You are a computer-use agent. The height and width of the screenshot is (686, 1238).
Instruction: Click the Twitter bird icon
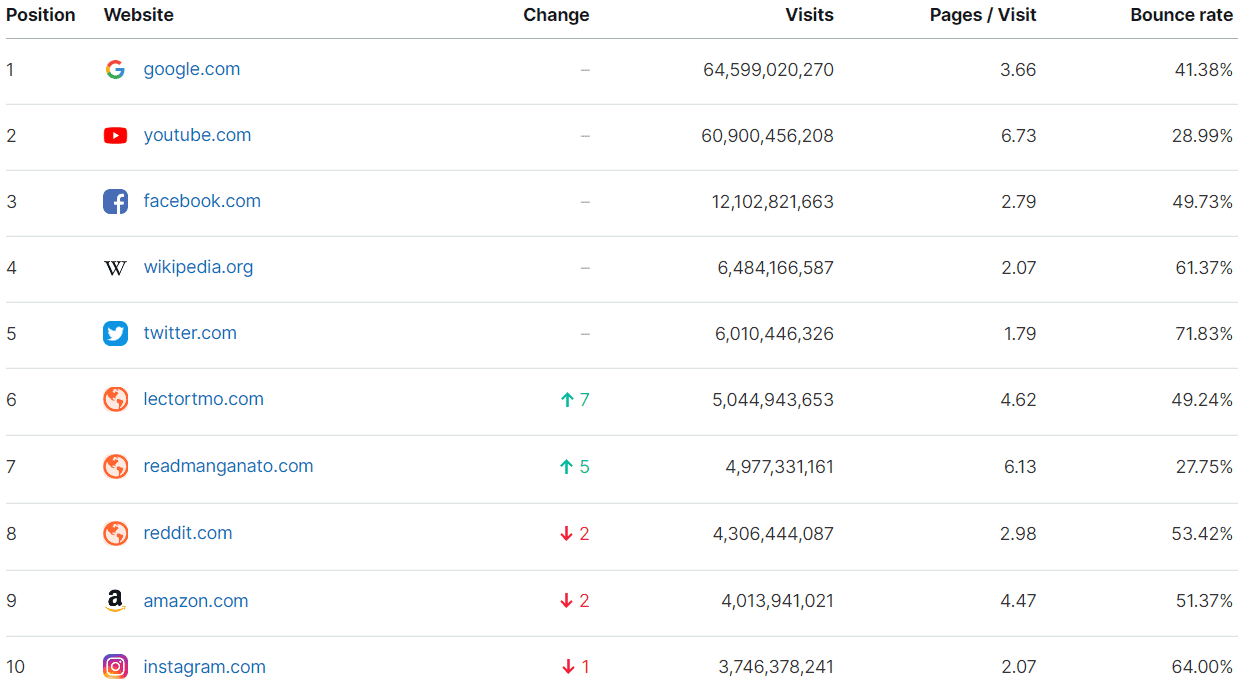point(115,334)
